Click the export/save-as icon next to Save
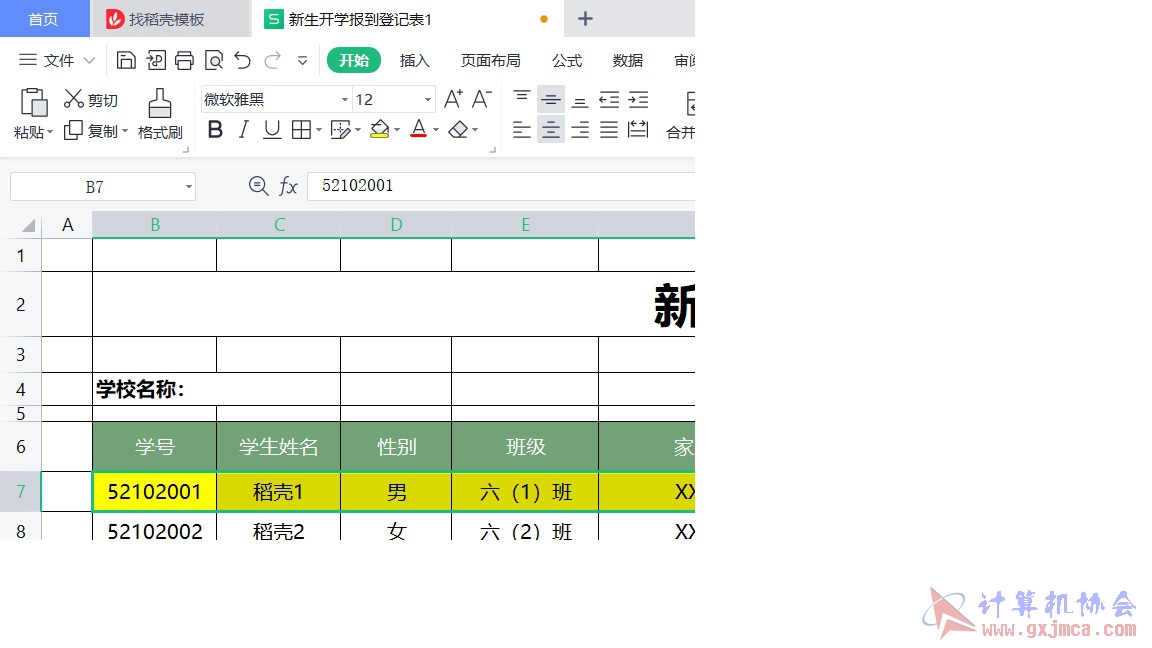Screen dimensions: 1152x648 point(156,60)
